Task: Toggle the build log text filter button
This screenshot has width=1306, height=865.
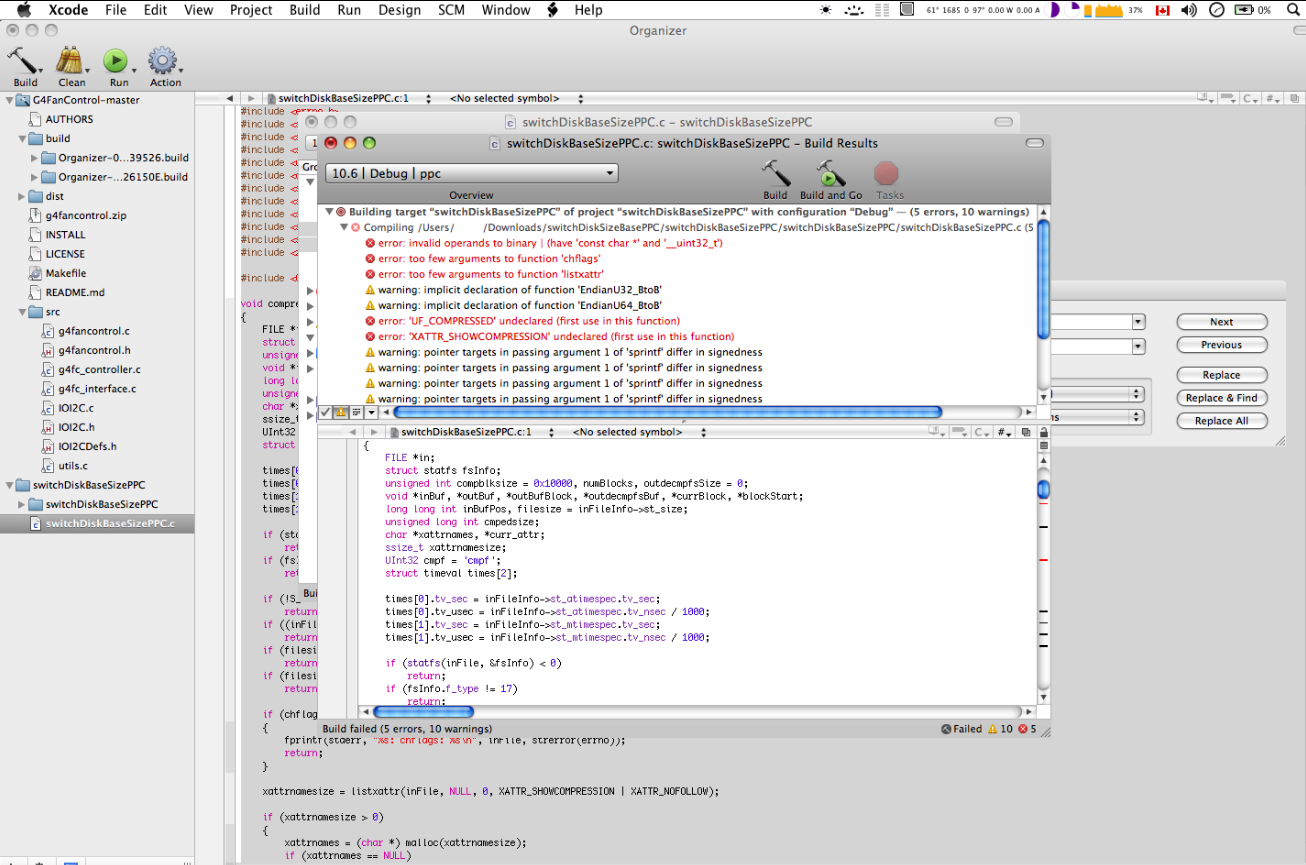Action: pos(356,412)
